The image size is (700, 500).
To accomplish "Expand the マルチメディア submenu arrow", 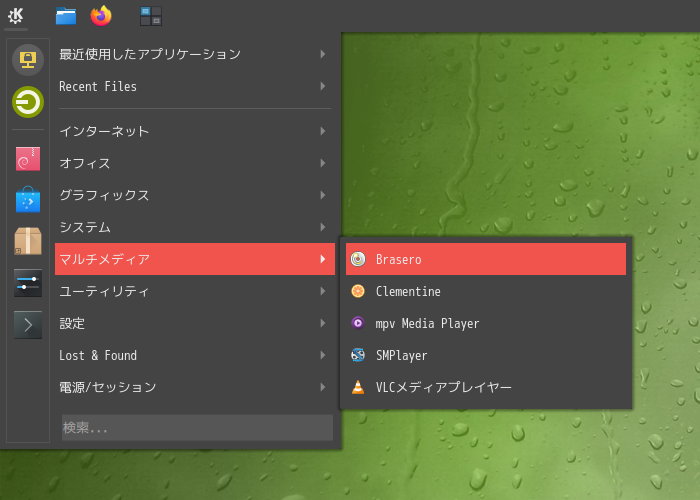I will 323,259.
